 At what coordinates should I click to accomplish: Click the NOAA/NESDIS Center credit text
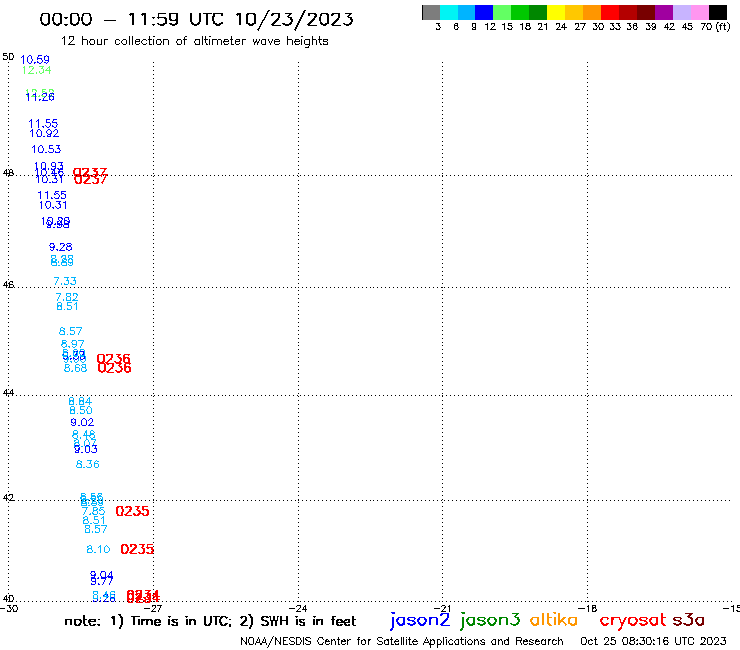[x=402, y=641]
